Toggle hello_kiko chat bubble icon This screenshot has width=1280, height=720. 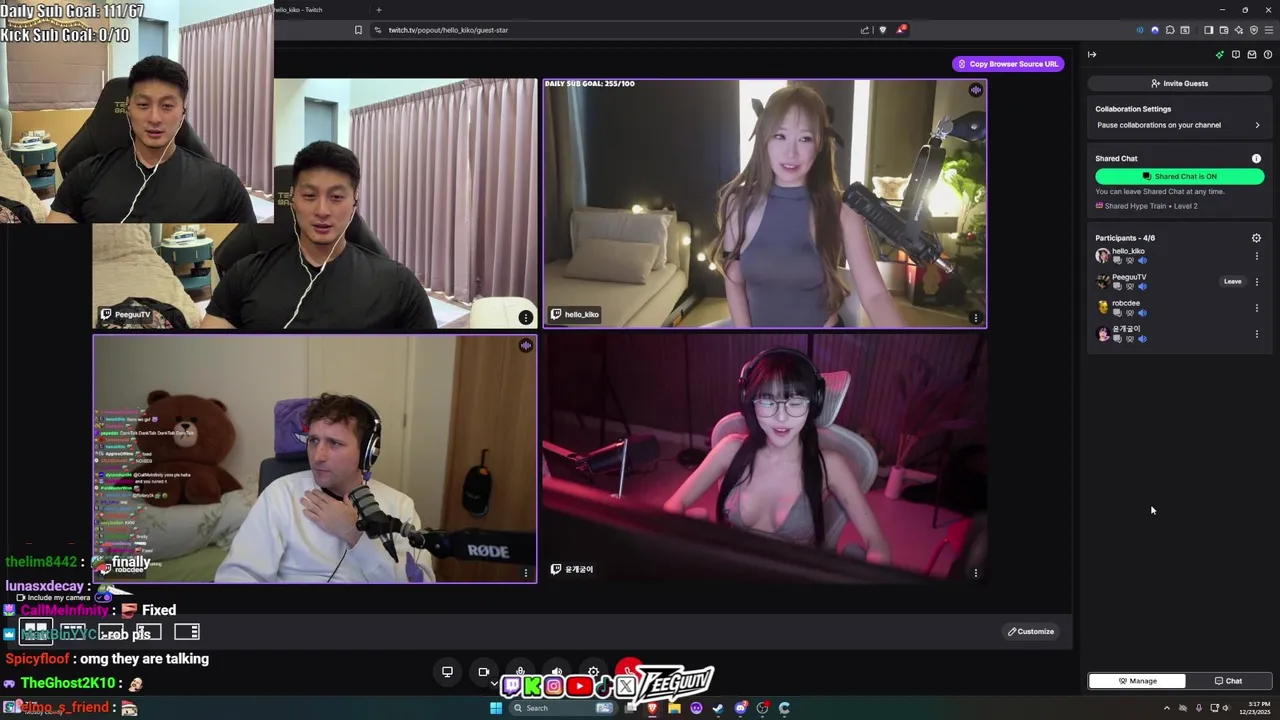click(x=1117, y=261)
